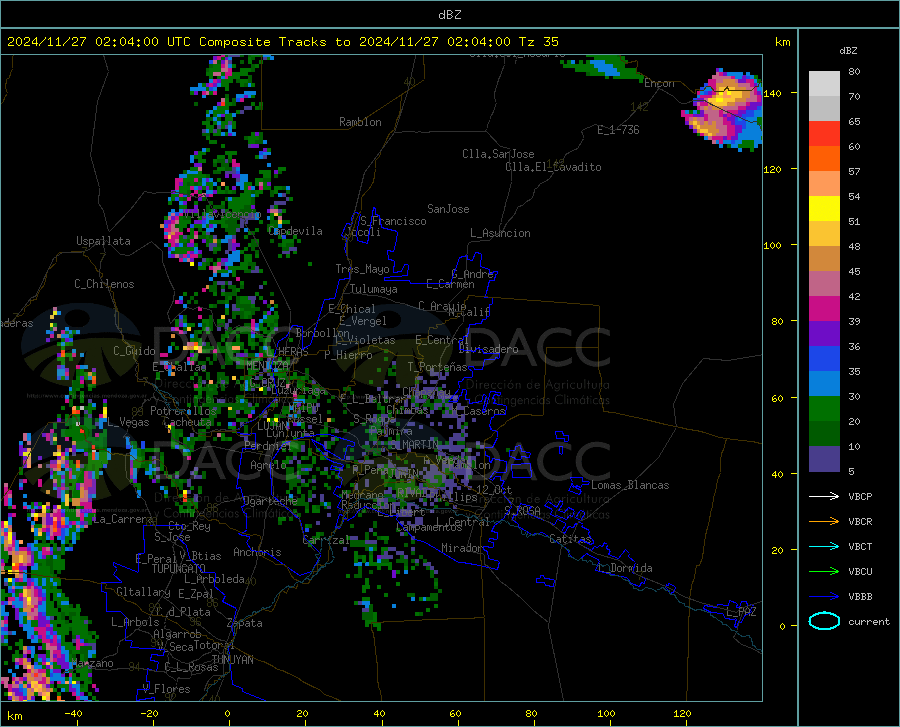Select the dark green swatch between 20 and 10

pos(824,434)
